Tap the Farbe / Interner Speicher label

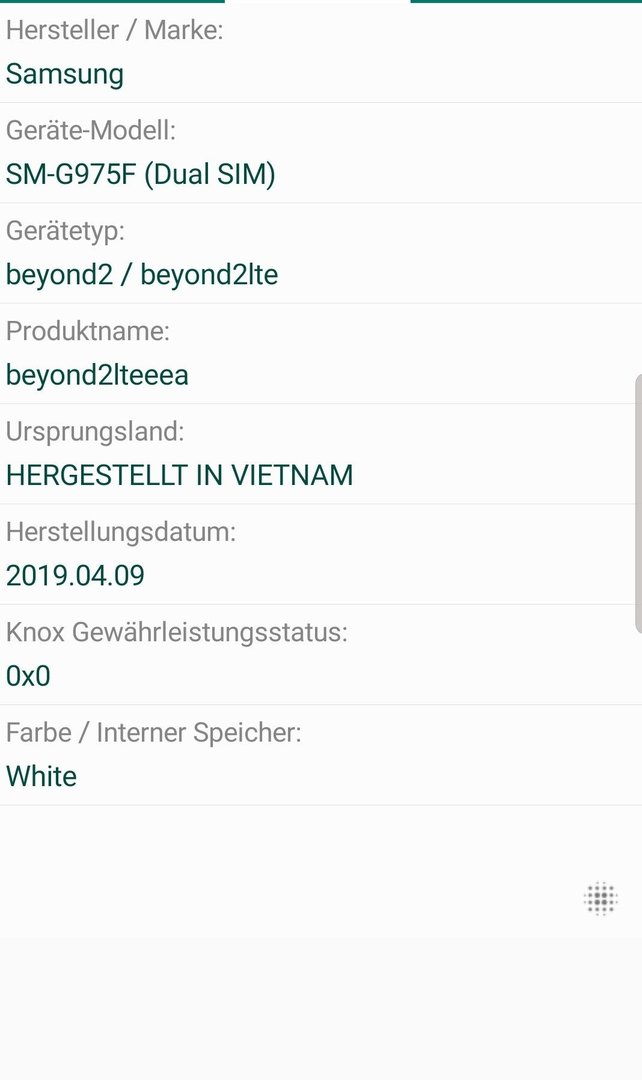(x=154, y=733)
